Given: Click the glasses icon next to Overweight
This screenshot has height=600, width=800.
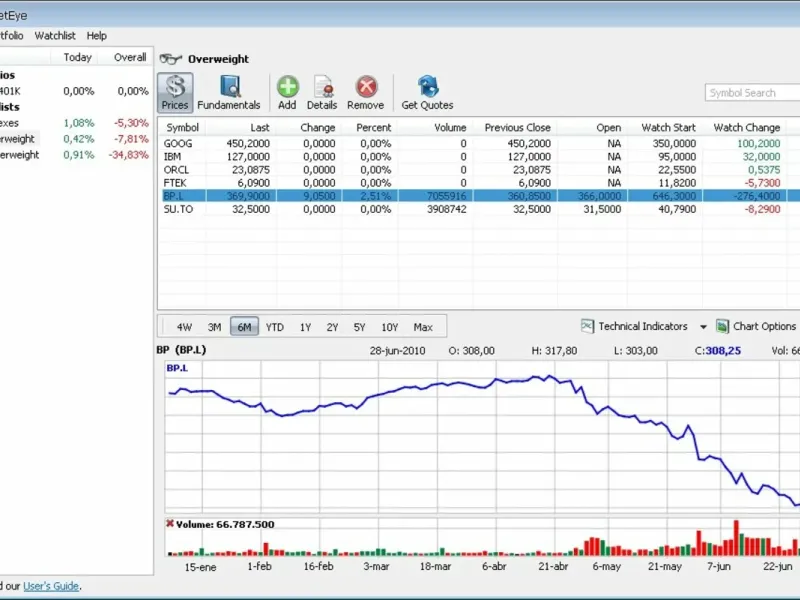Looking at the screenshot, I should [170, 59].
